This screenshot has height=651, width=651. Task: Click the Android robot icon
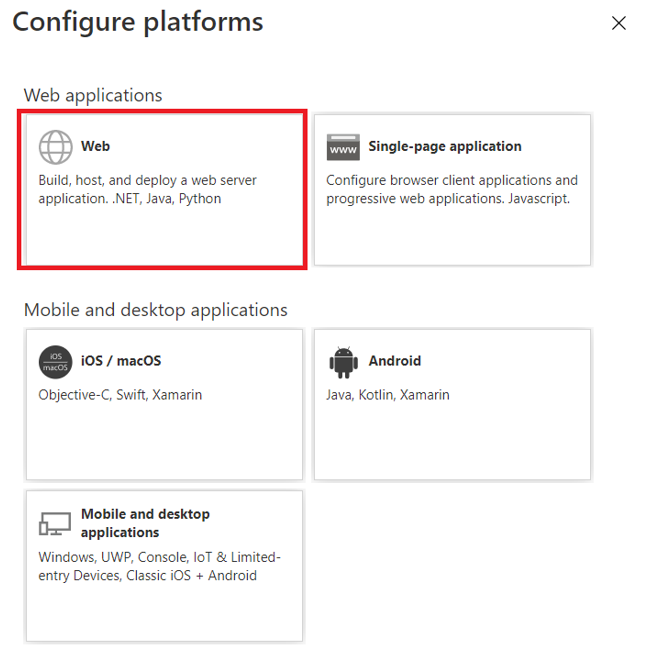[x=343, y=362]
